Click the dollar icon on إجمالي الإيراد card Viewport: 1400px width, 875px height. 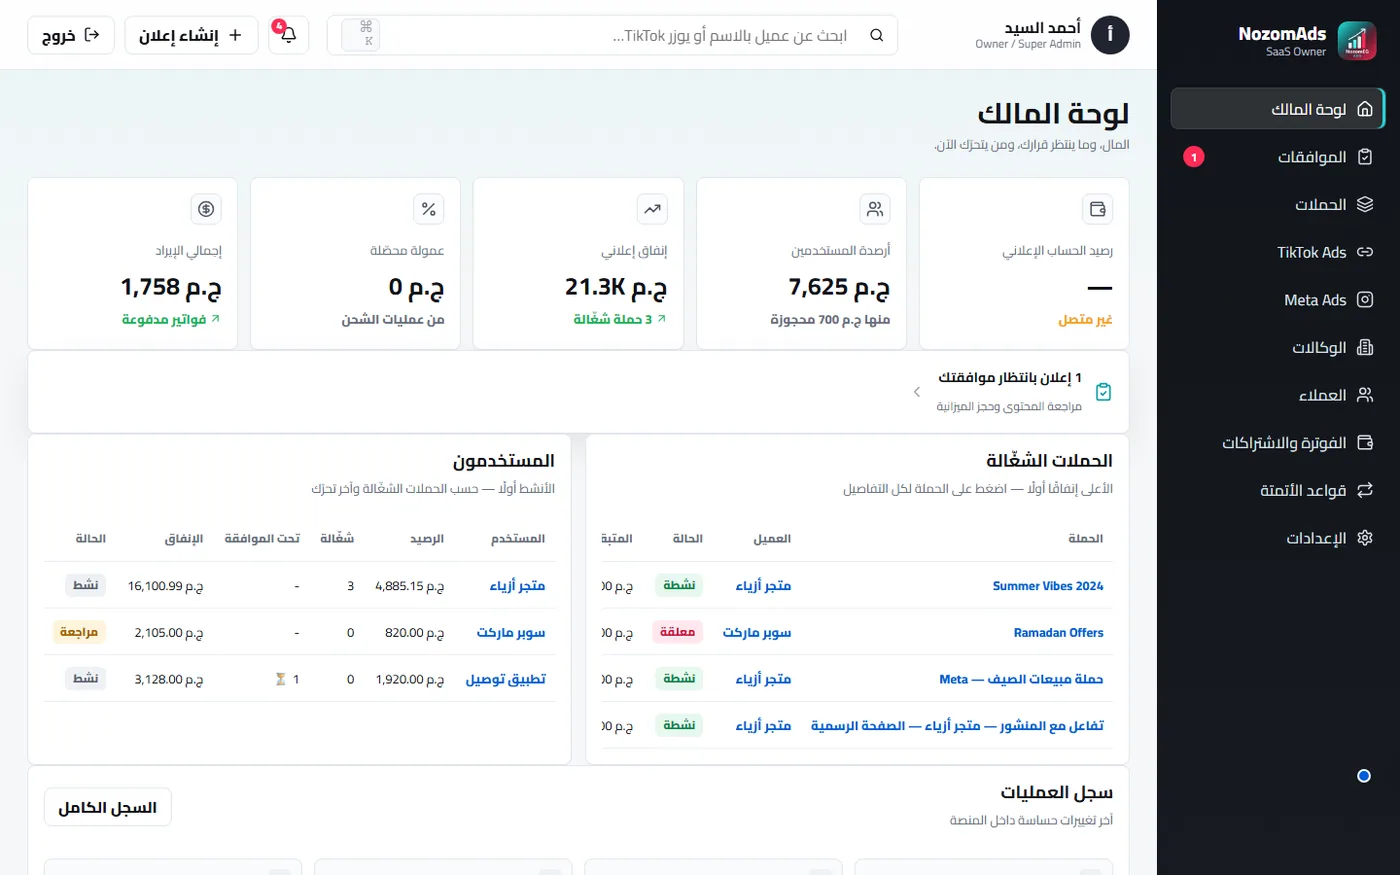[x=206, y=209]
